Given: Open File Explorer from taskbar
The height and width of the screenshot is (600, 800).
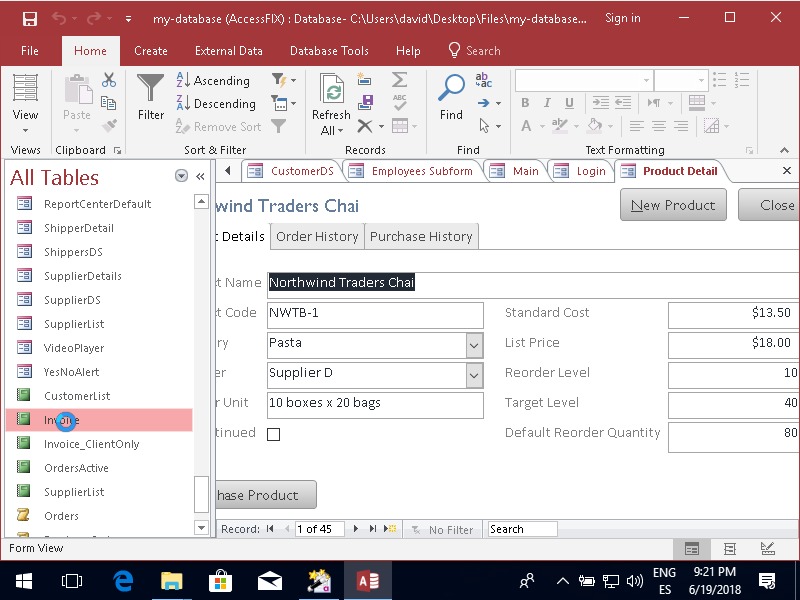Looking at the screenshot, I should click(x=172, y=581).
